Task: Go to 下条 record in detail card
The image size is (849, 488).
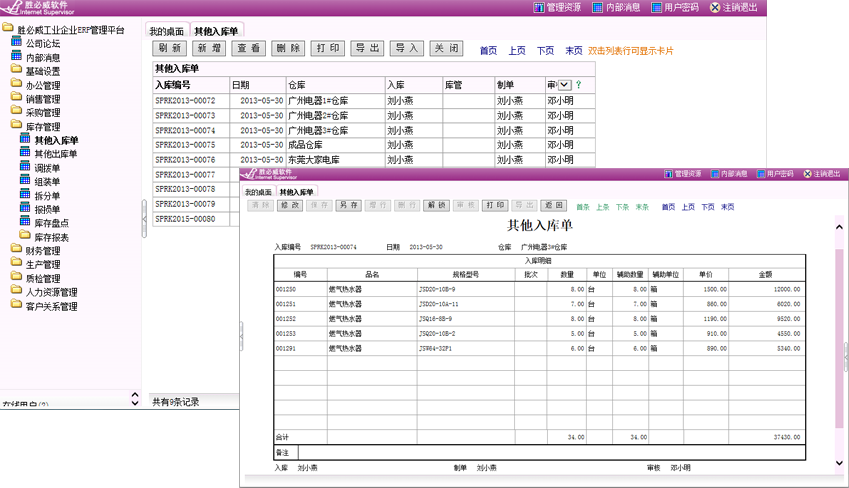Action: coord(622,207)
